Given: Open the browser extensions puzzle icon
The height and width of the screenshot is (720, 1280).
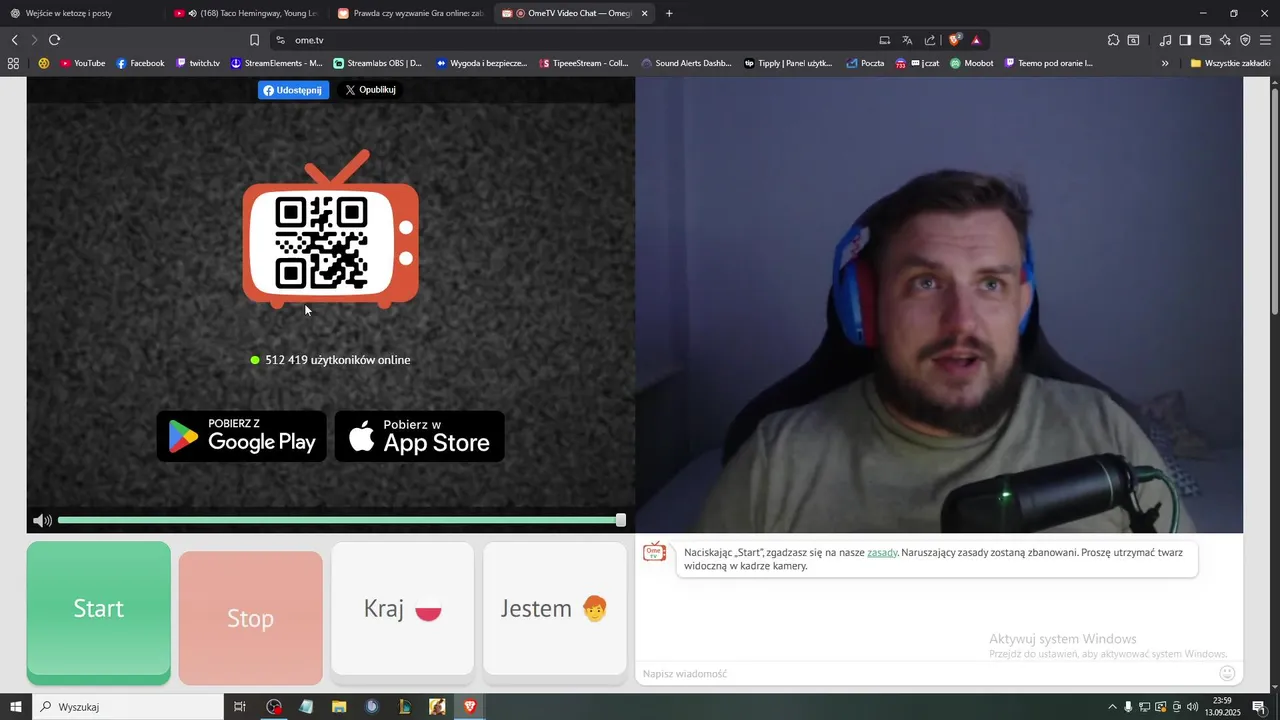Looking at the screenshot, I should [x=1113, y=40].
